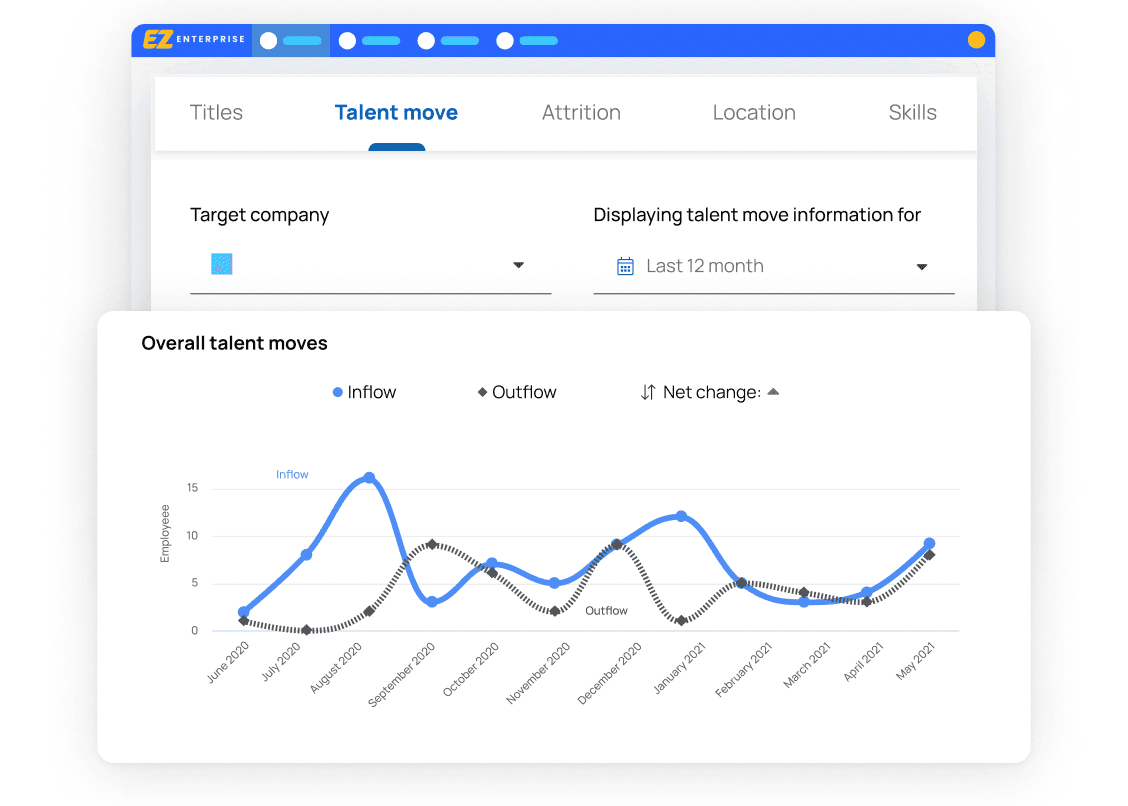Open the Target company dropdown
The height and width of the screenshot is (806, 1128).
(x=370, y=265)
